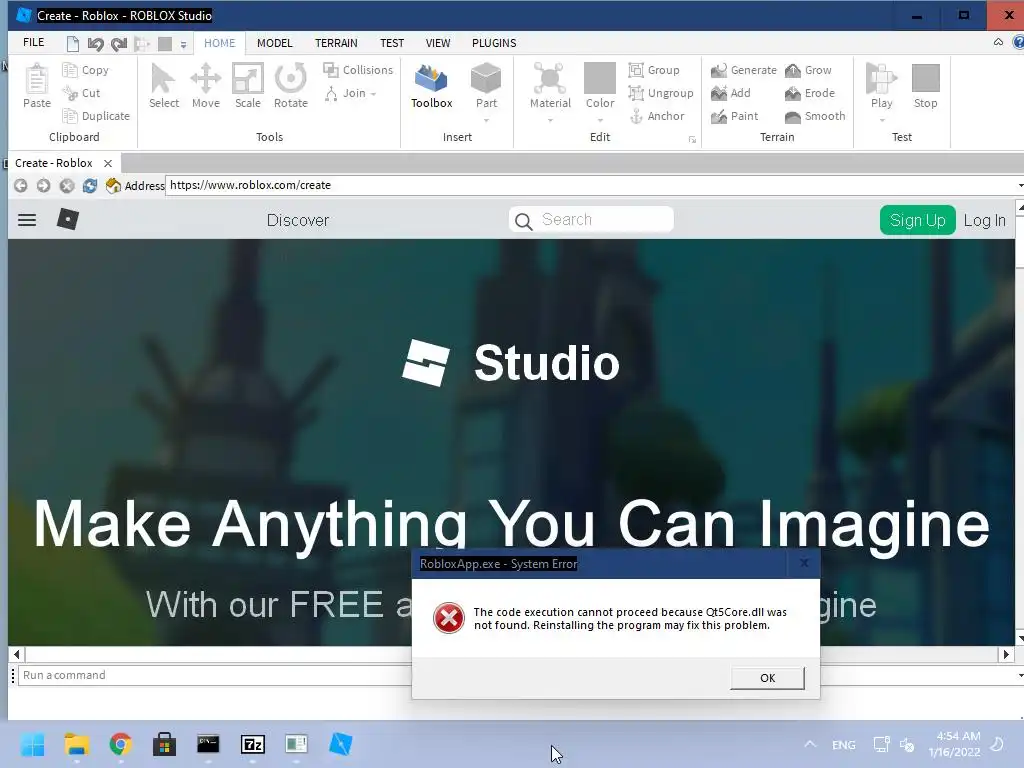Click the browser home icon

tap(113, 185)
